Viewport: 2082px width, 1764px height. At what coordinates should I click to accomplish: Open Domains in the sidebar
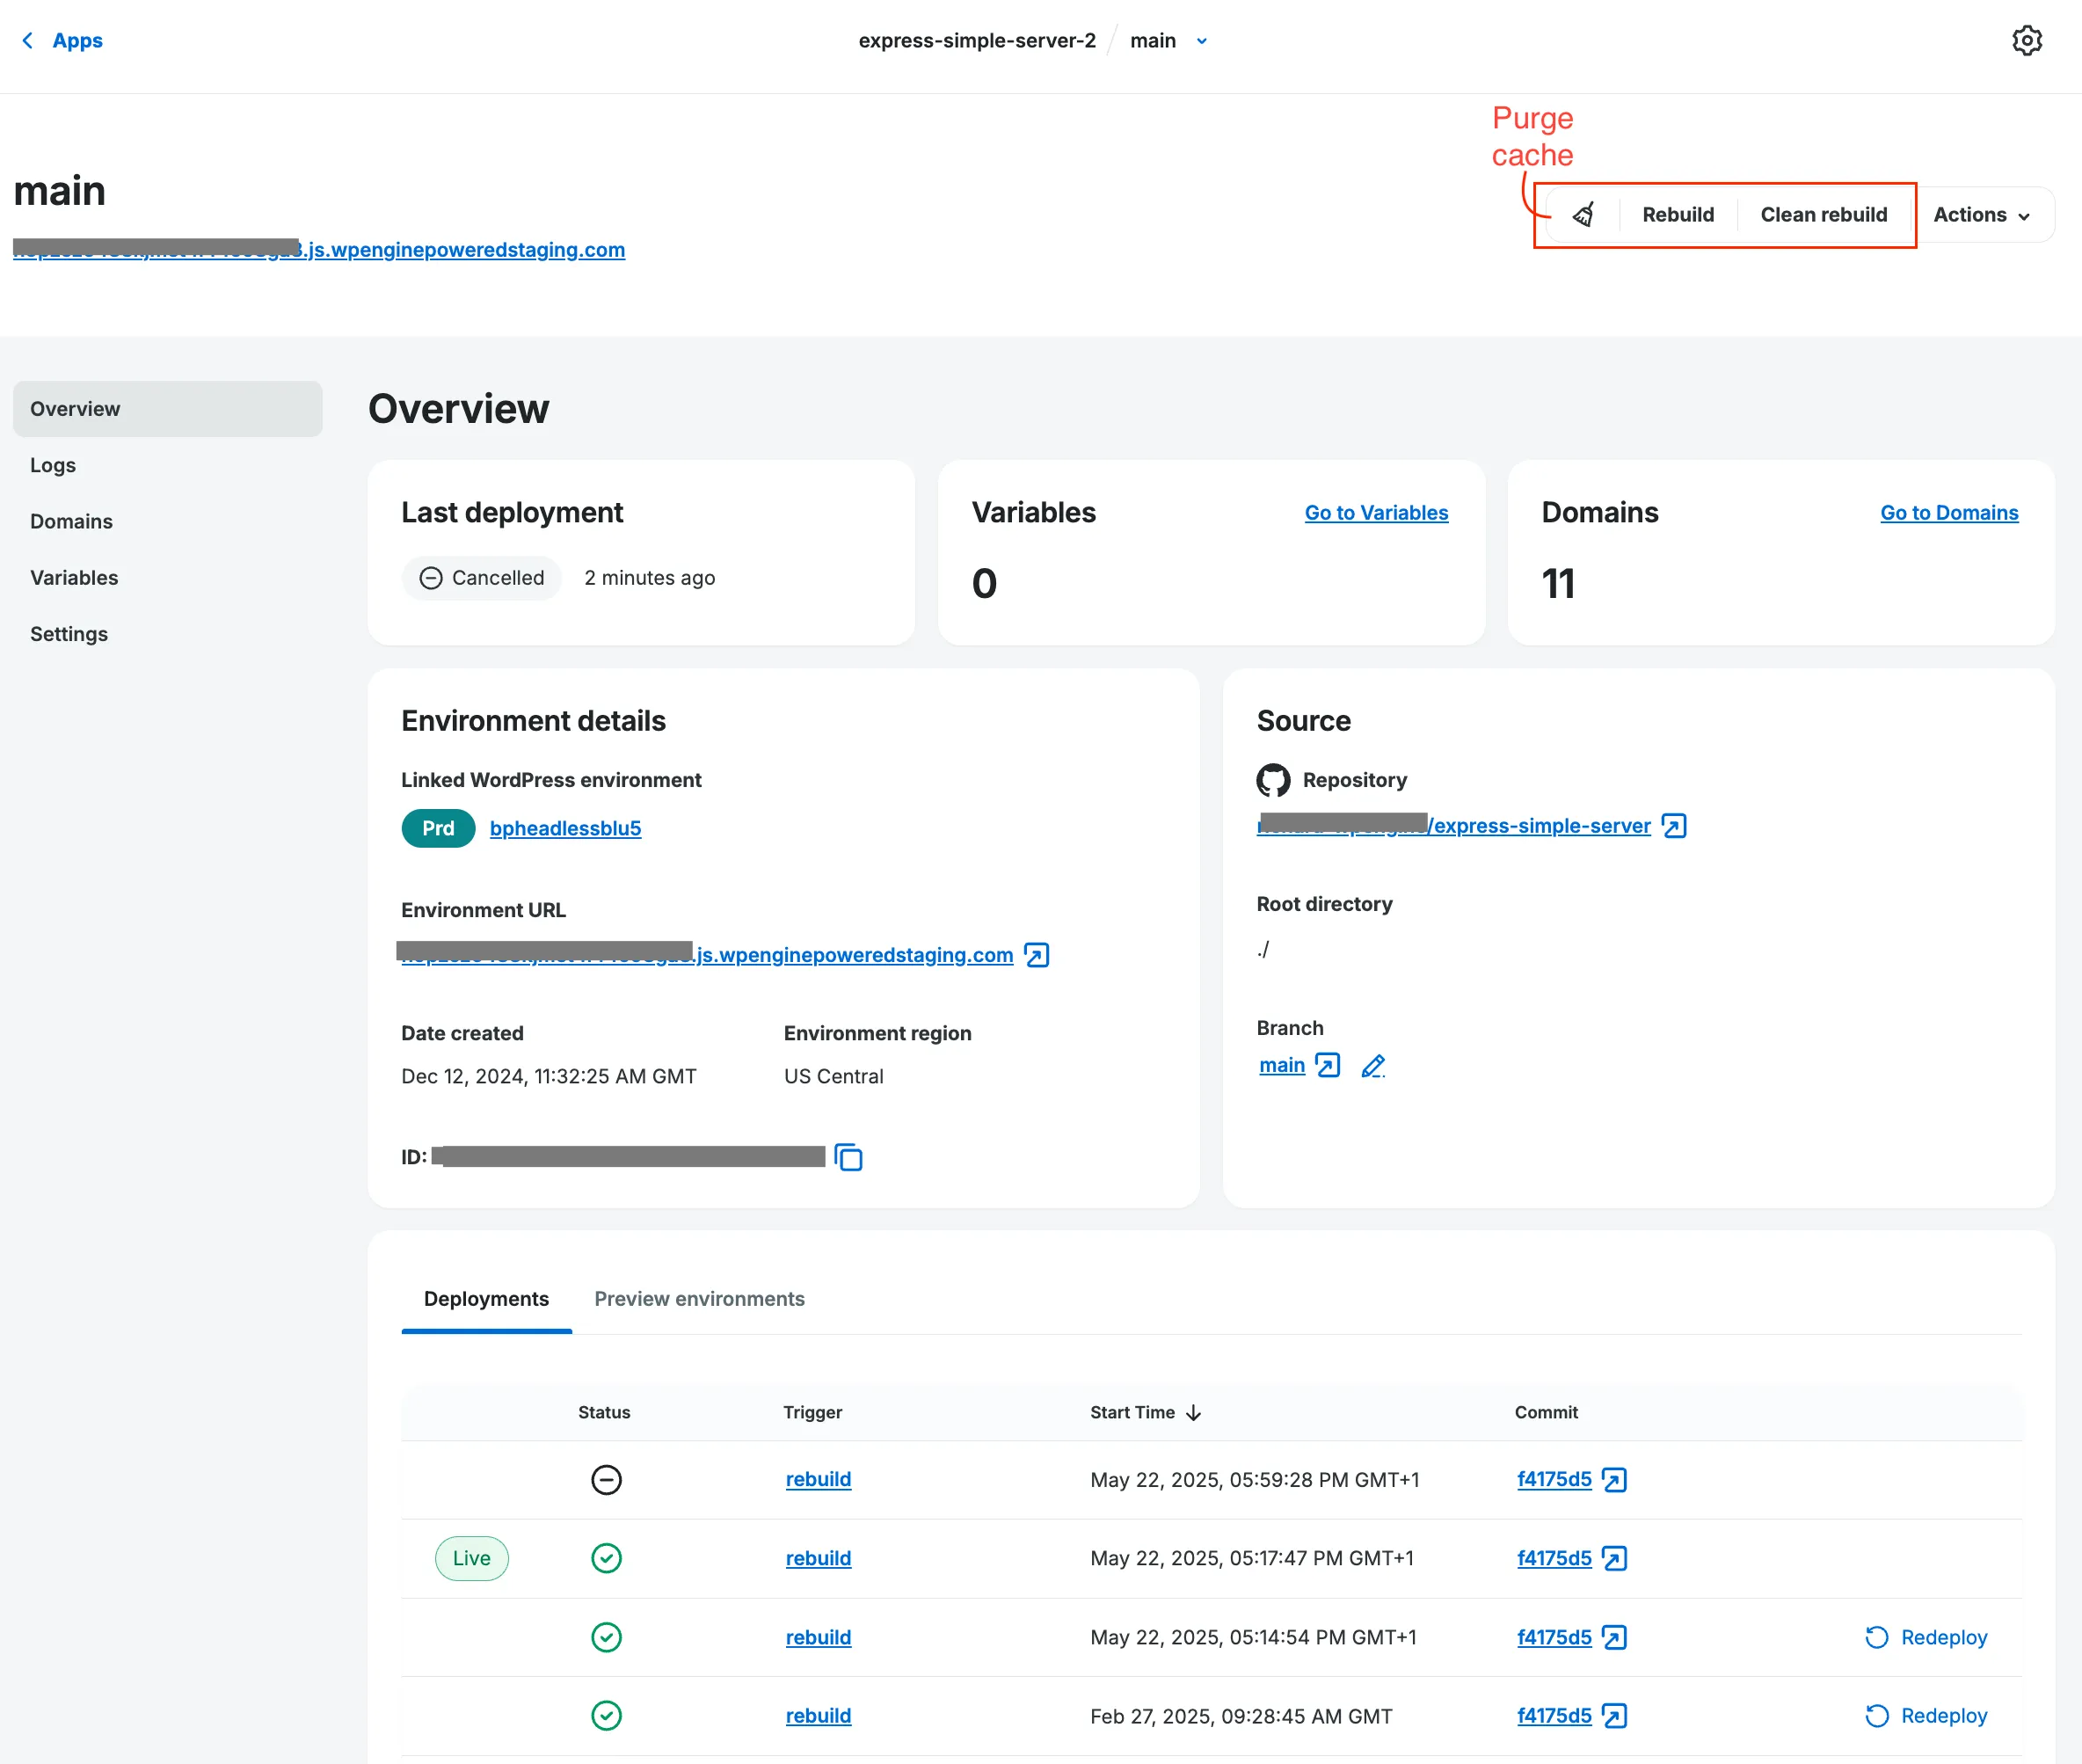click(71, 521)
